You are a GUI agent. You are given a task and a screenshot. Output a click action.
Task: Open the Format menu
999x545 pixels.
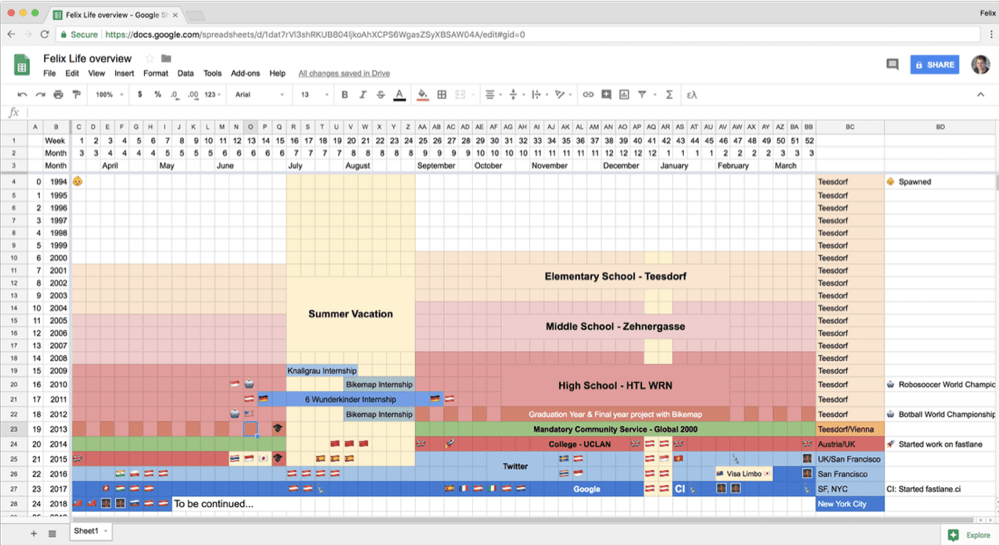[155, 74]
